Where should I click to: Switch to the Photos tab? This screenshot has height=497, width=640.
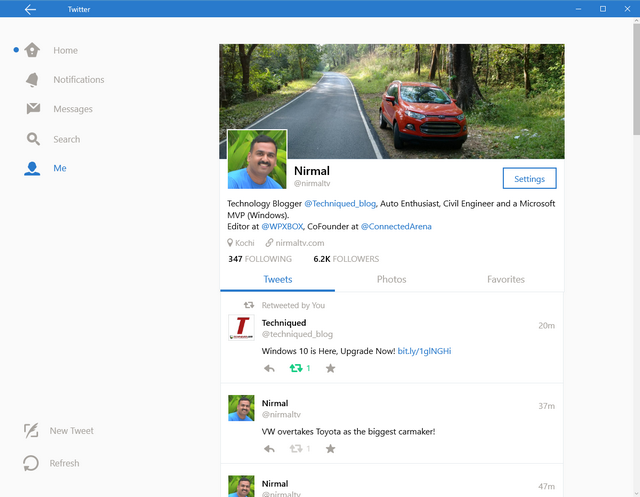pyautogui.click(x=391, y=280)
